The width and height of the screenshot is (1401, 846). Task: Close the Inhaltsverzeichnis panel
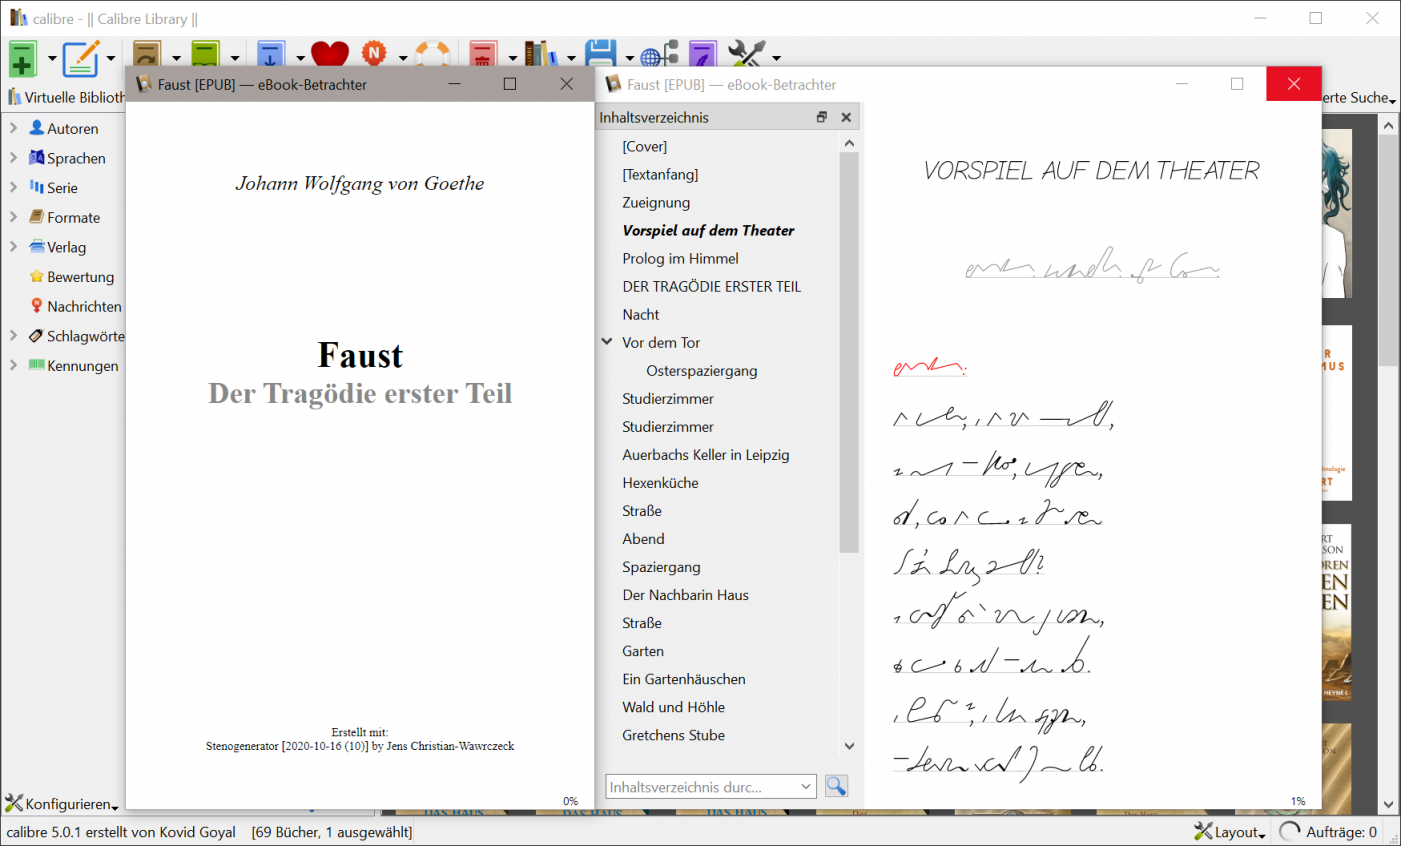(x=846, y=117)
